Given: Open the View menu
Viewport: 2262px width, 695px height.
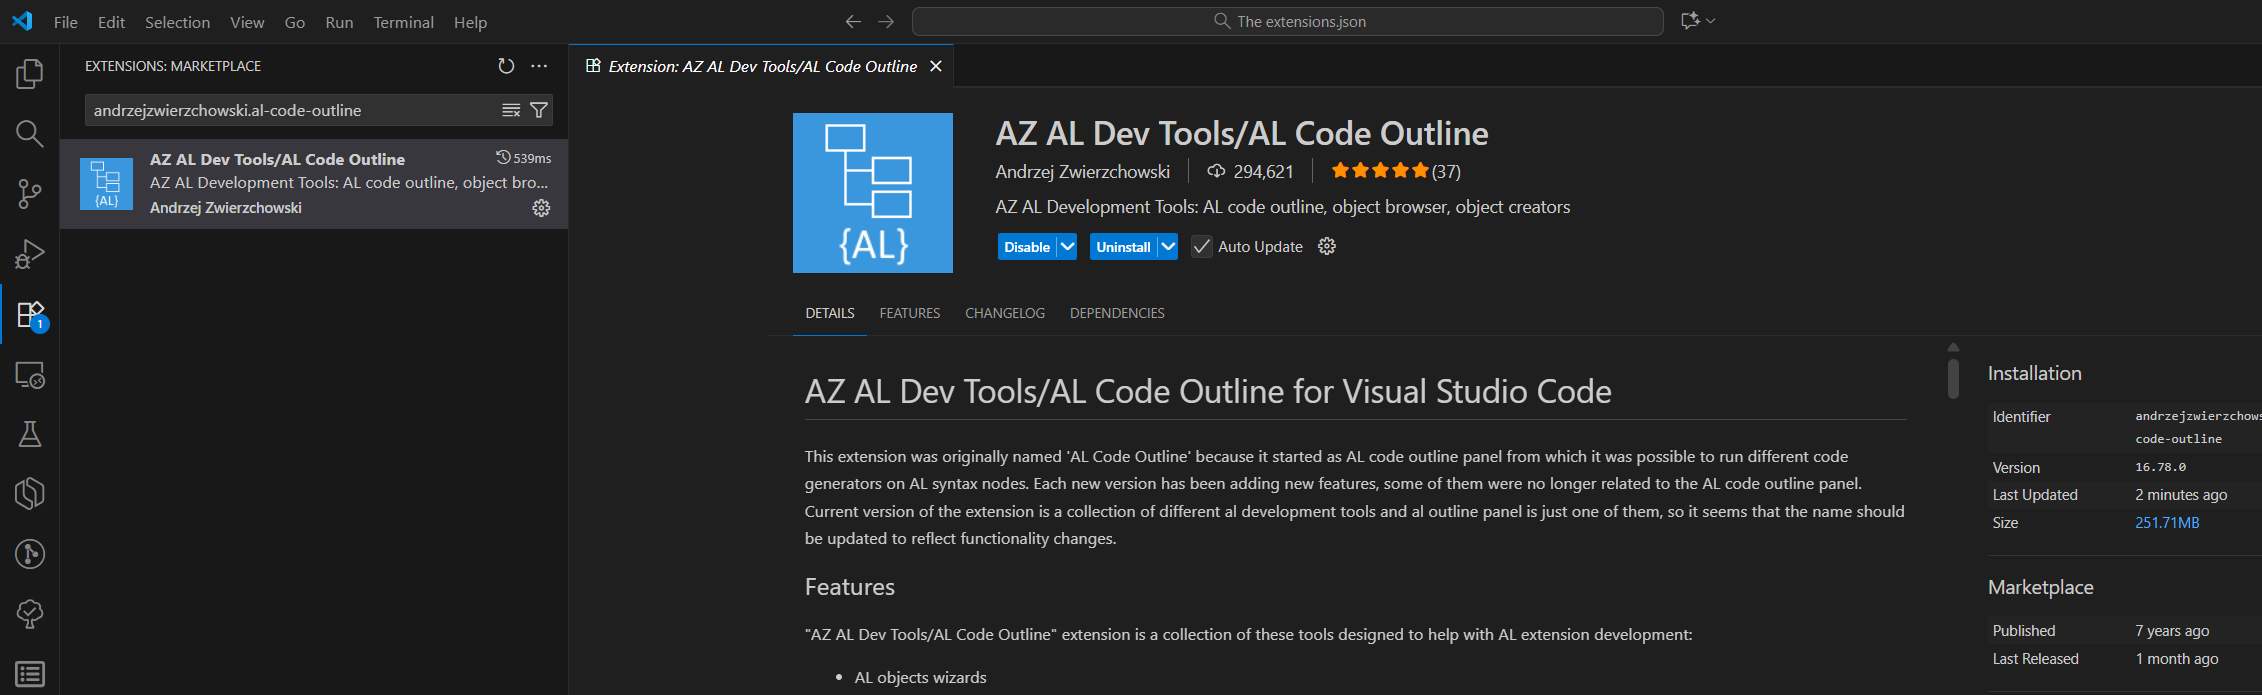Looking at the screenshot, I should [247, 22].
